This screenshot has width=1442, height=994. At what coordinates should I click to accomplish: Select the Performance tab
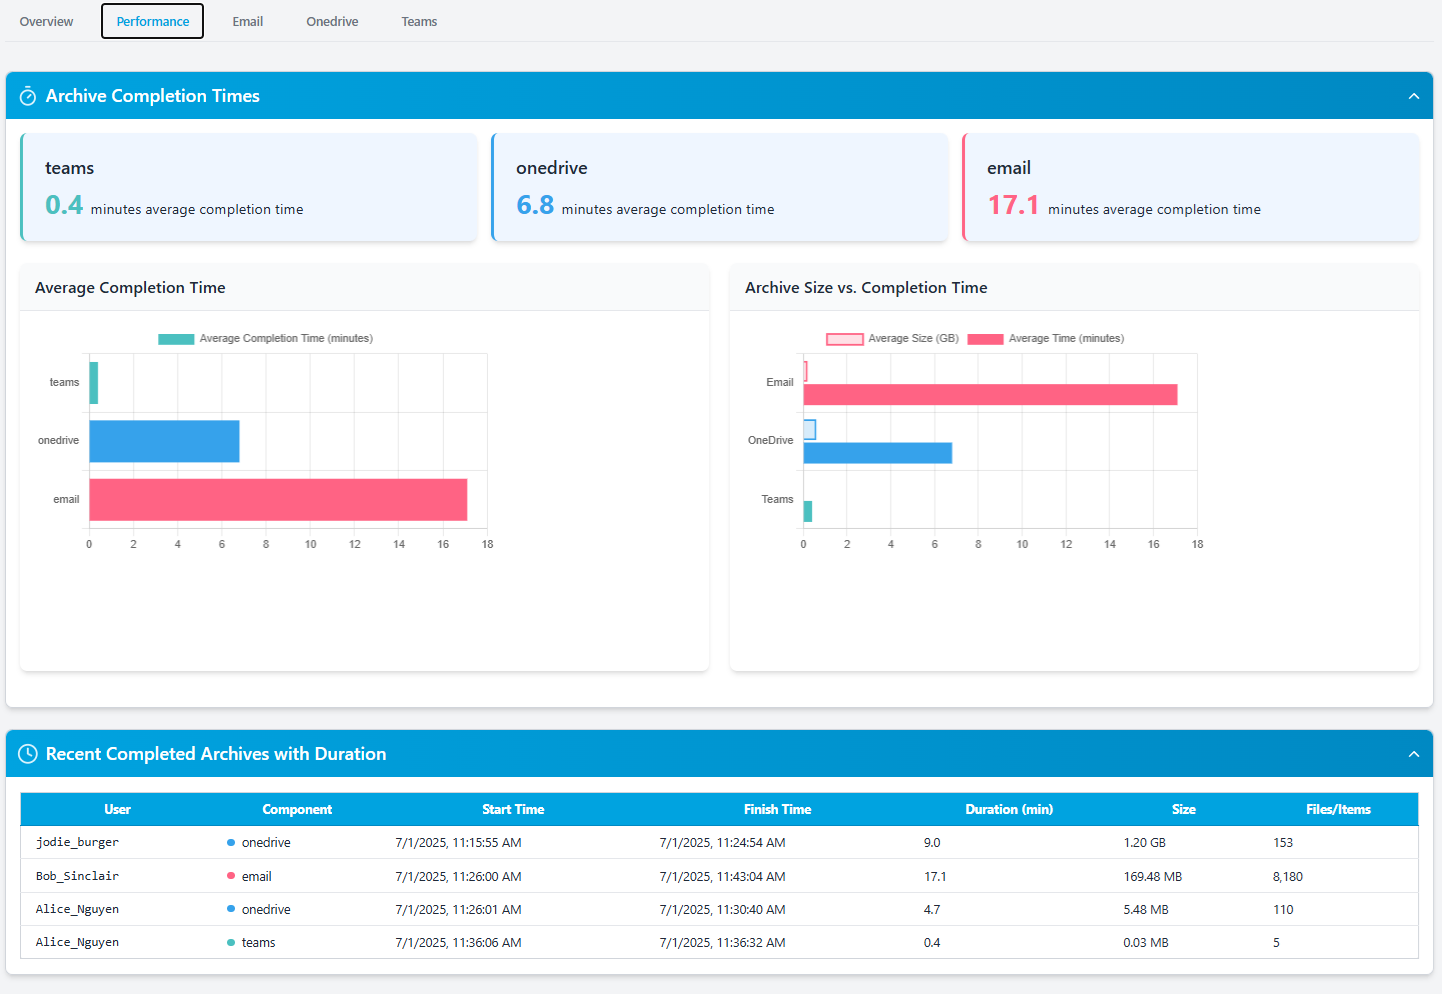point(152,21)
